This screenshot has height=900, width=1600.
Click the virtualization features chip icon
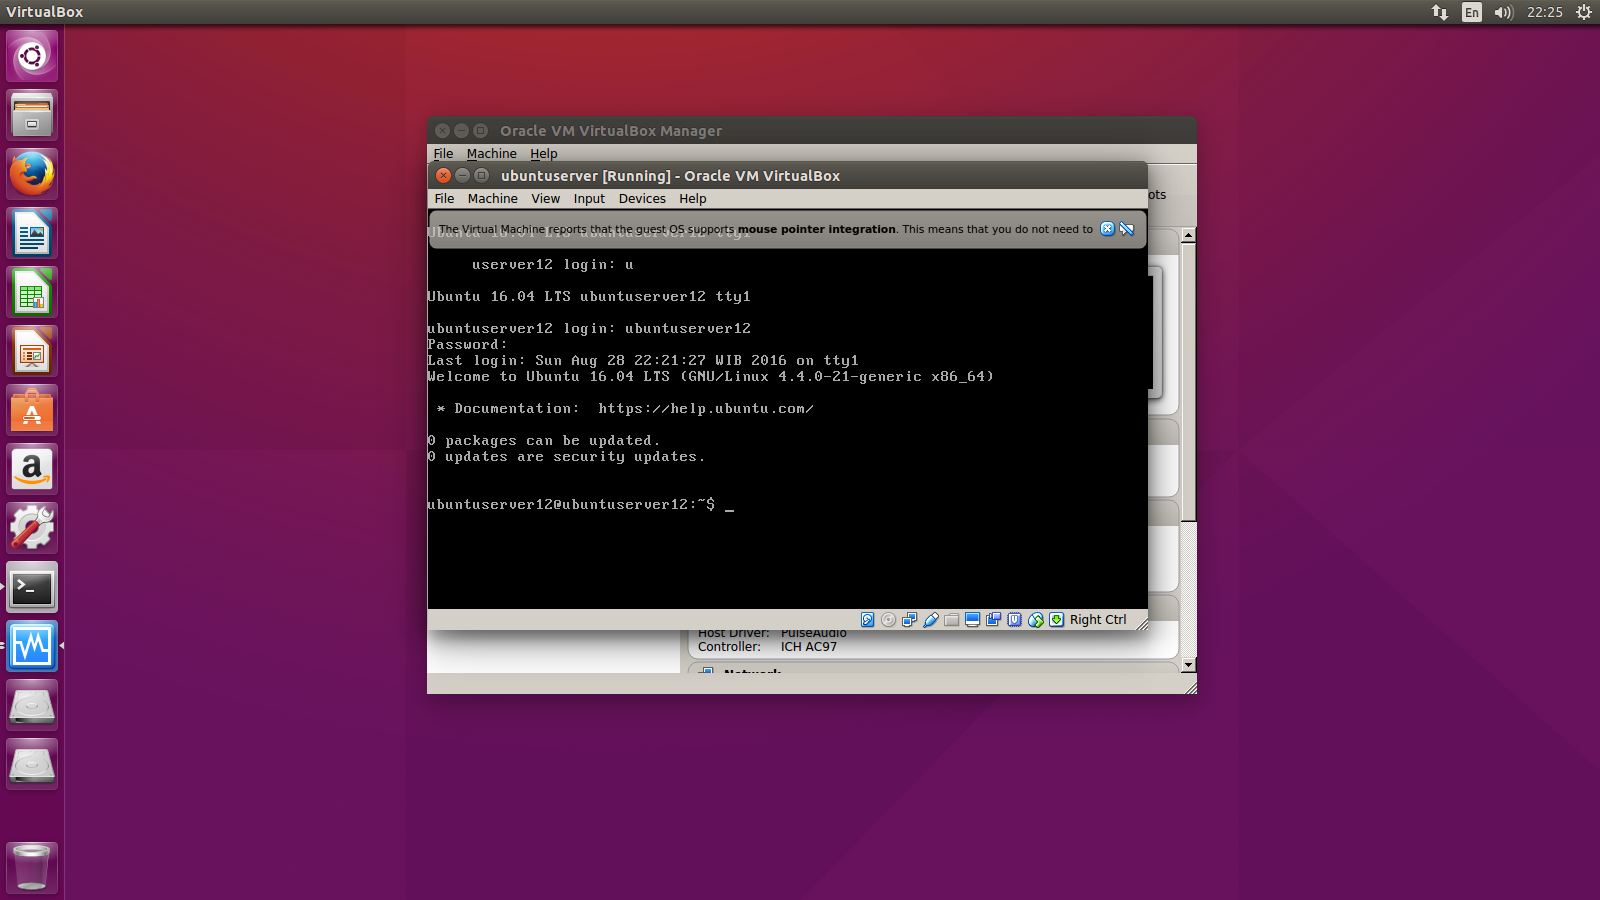[x=1015, y=620]
